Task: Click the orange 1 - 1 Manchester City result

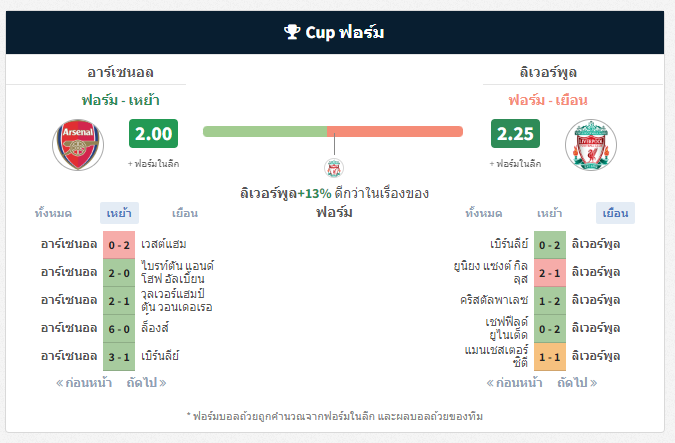Action: pyautogui.click(x=550, y=357)
